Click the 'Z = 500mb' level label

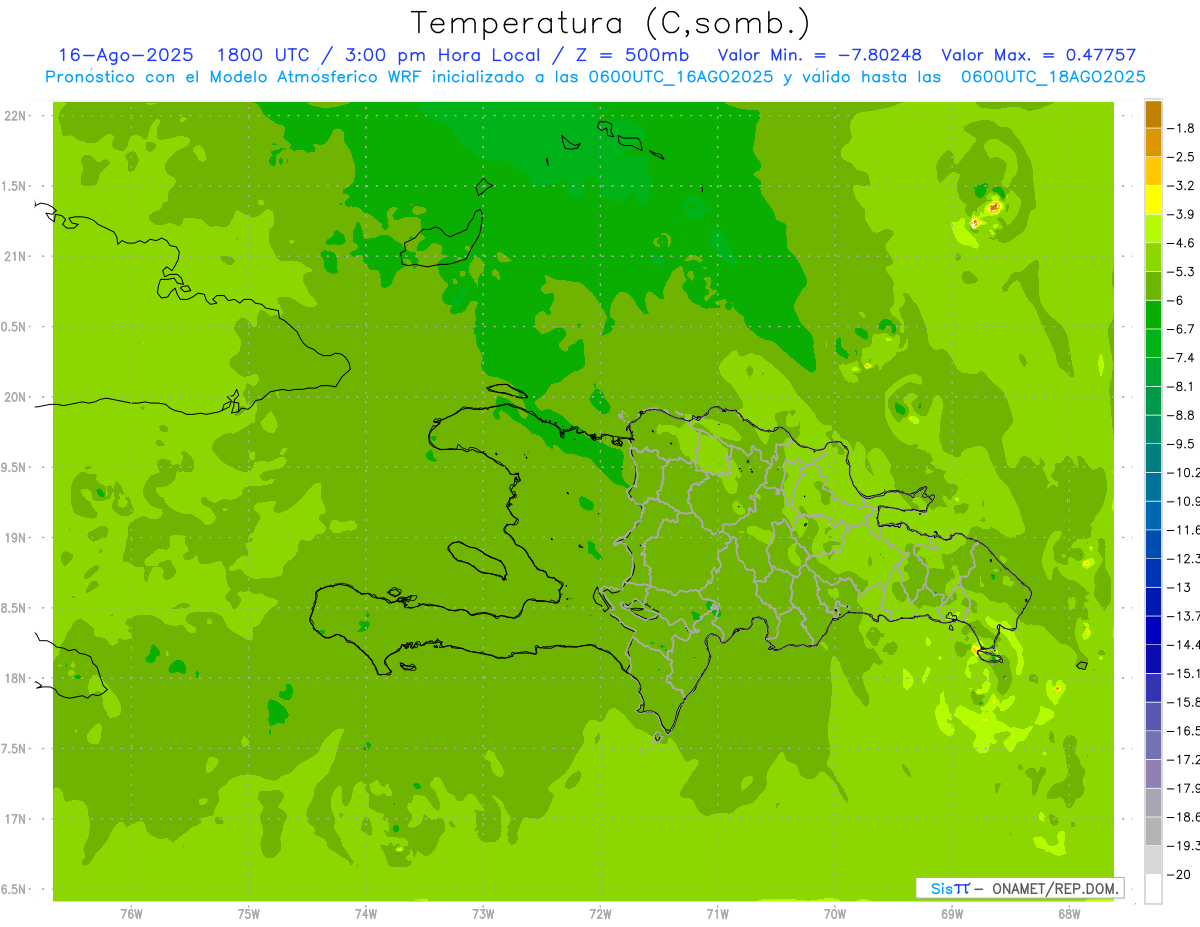632,55
